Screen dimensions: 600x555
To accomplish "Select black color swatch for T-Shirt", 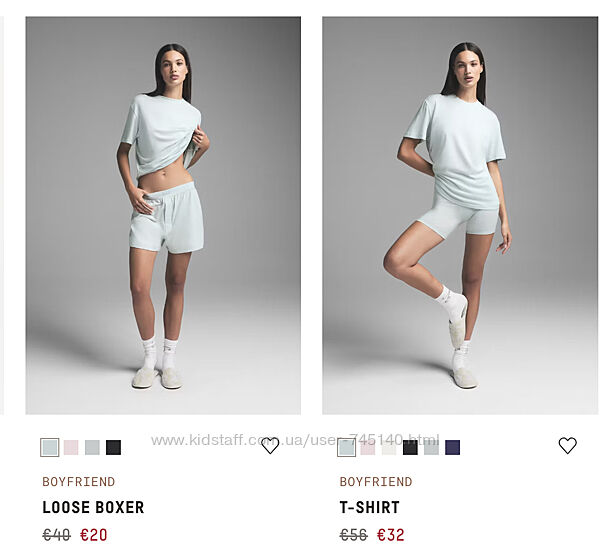I will coord(410,447).
